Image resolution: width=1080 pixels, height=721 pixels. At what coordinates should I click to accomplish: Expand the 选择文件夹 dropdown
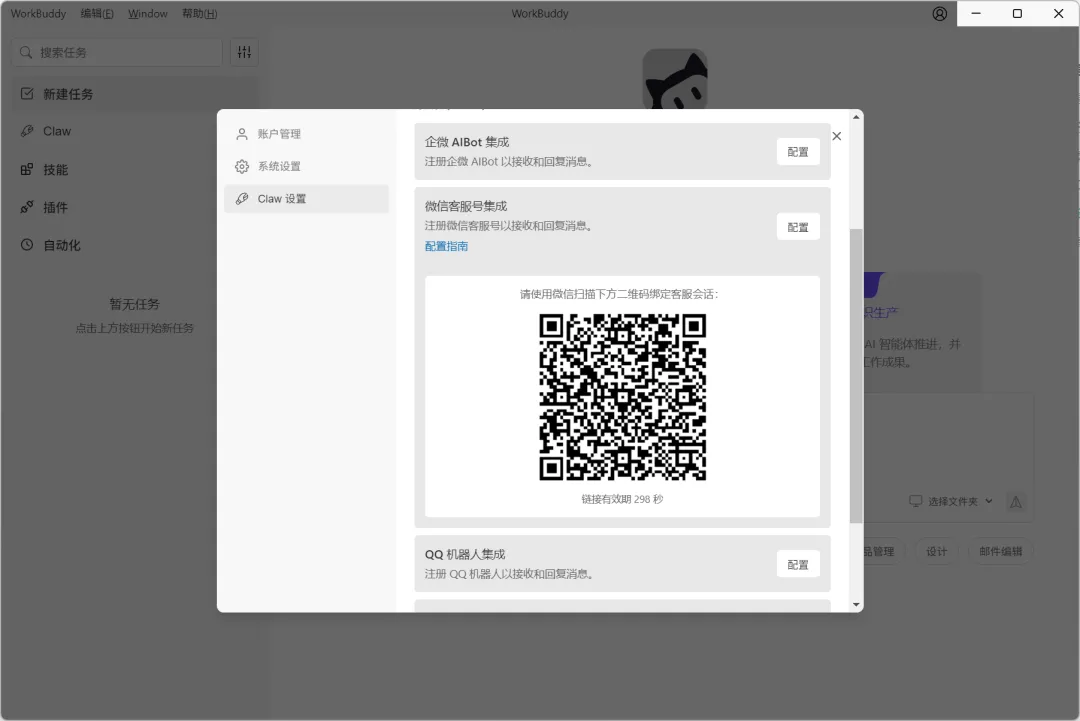(x=951, y=501)
